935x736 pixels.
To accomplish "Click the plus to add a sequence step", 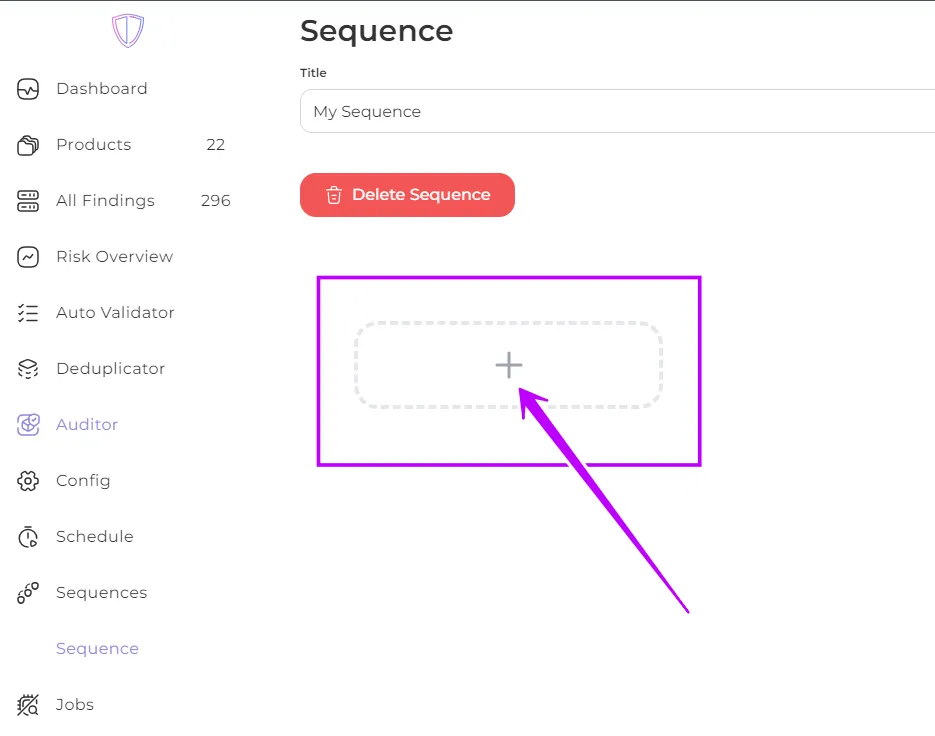I will tap(509, 365).
